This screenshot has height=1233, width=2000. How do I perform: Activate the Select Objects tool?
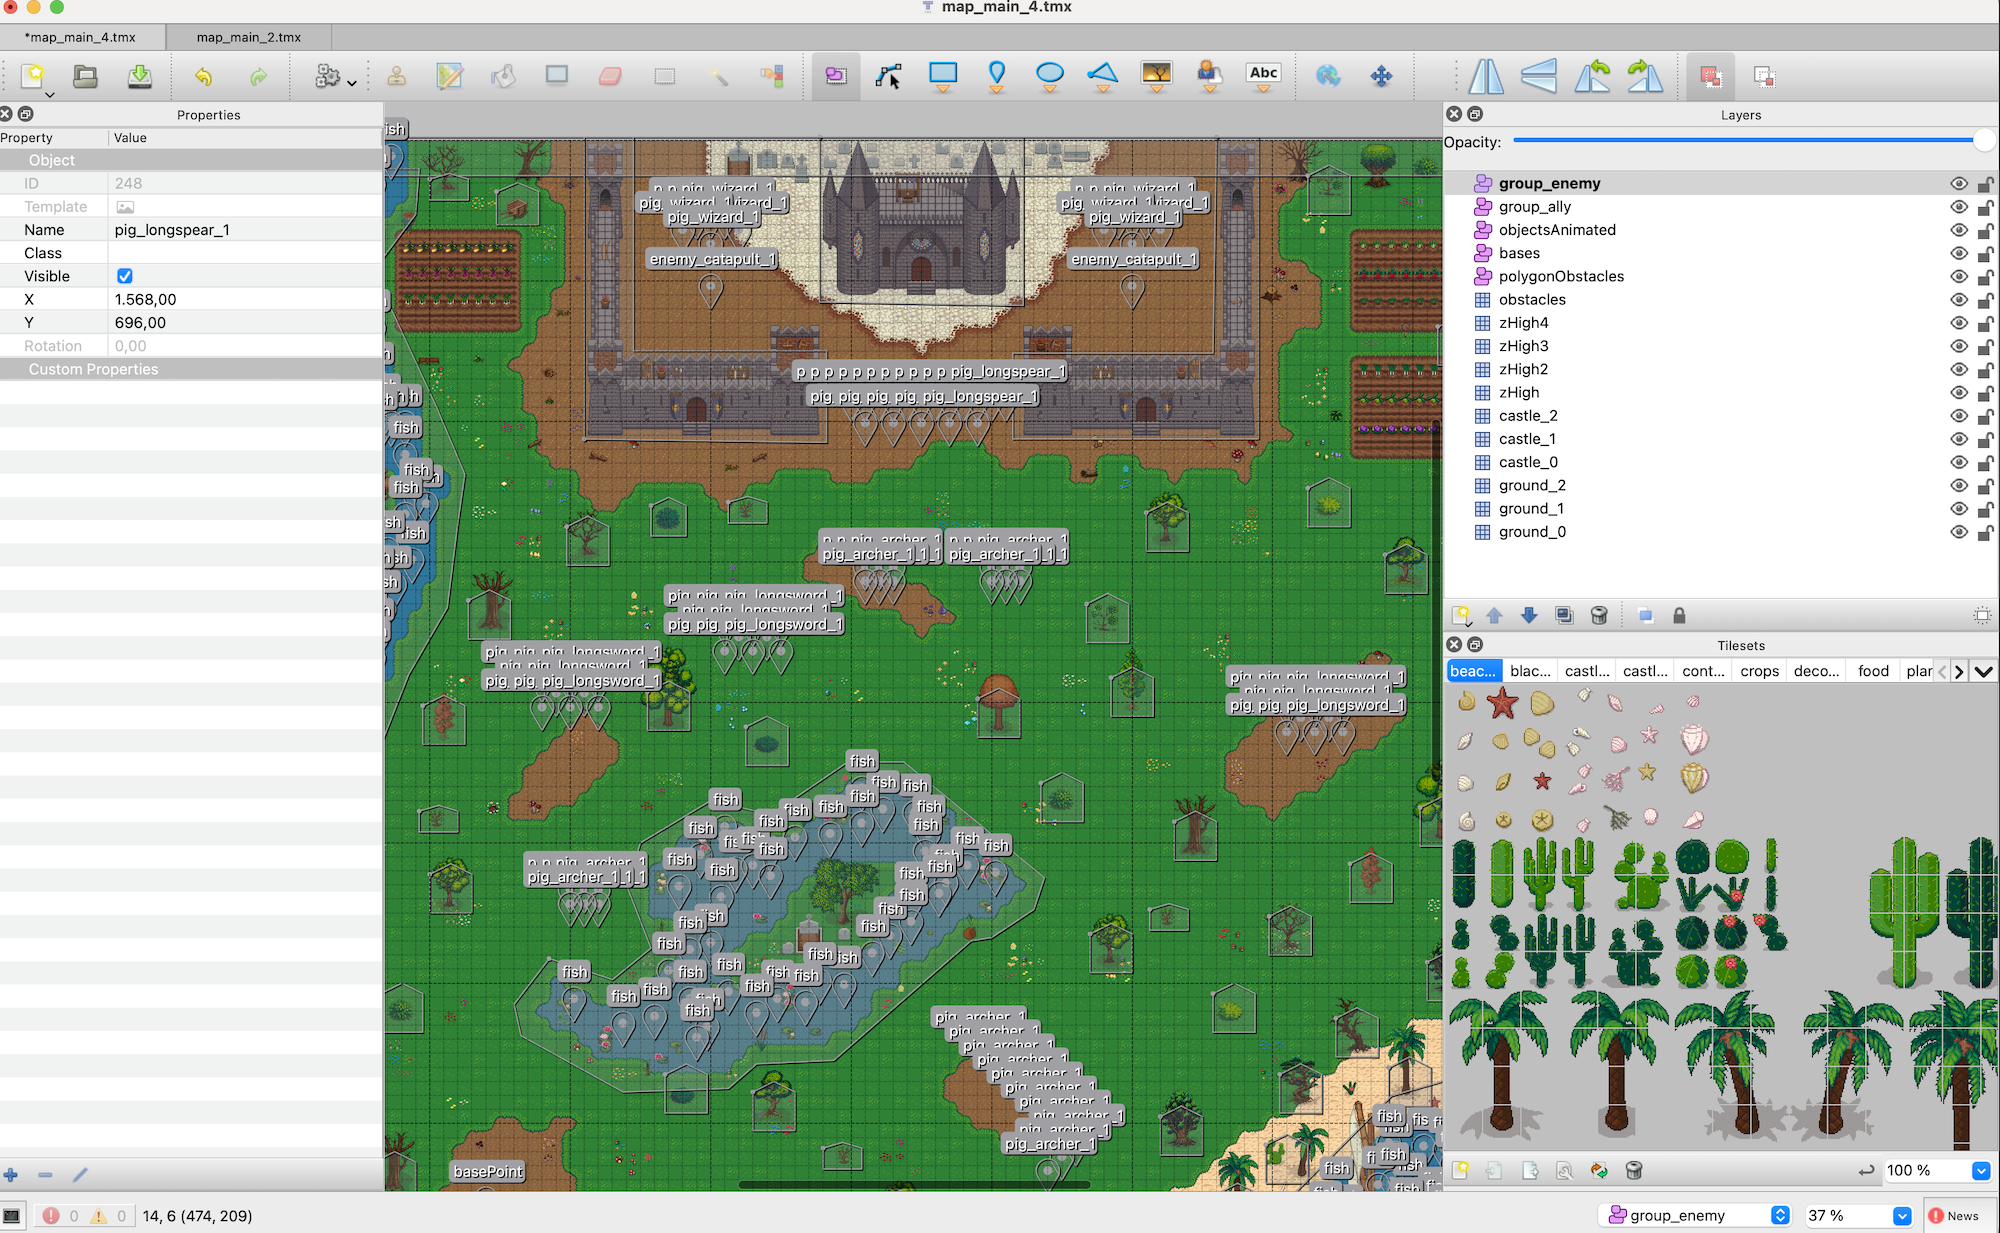[x=836, y=76]
